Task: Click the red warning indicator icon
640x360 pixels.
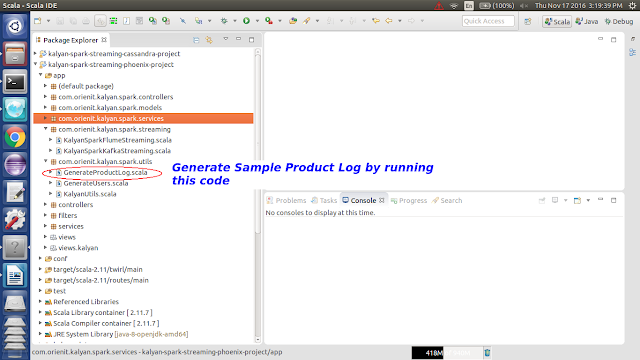Action: [439, 5]
